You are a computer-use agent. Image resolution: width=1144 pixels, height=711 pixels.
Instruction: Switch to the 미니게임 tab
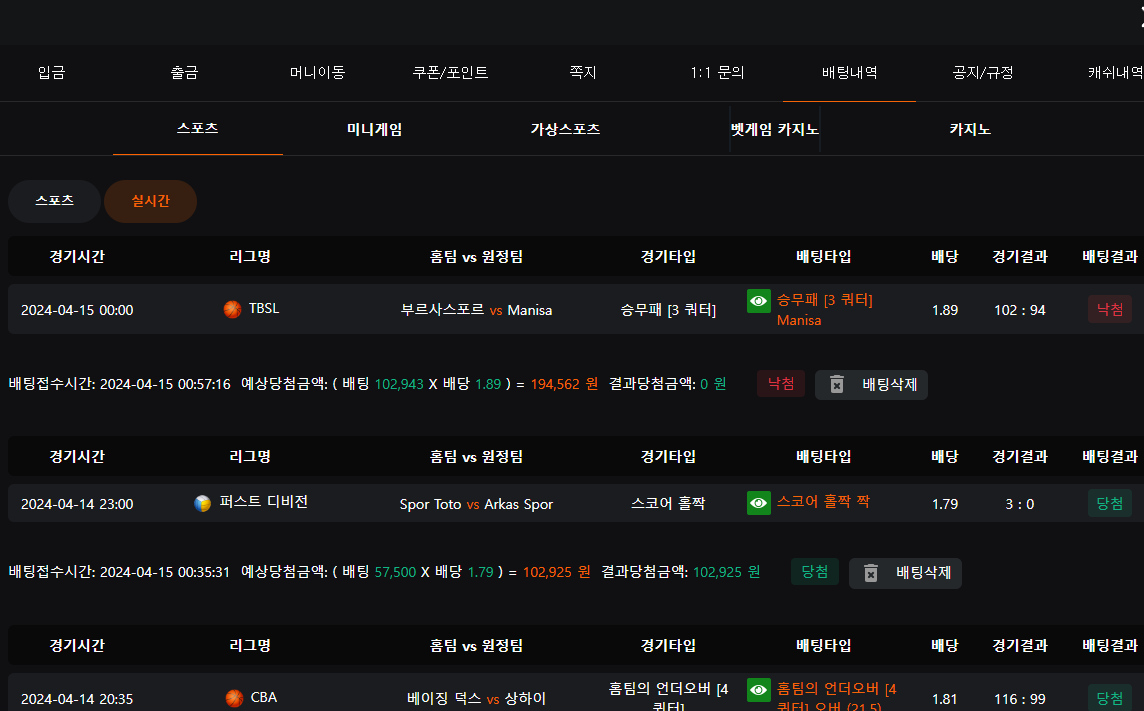375,130
